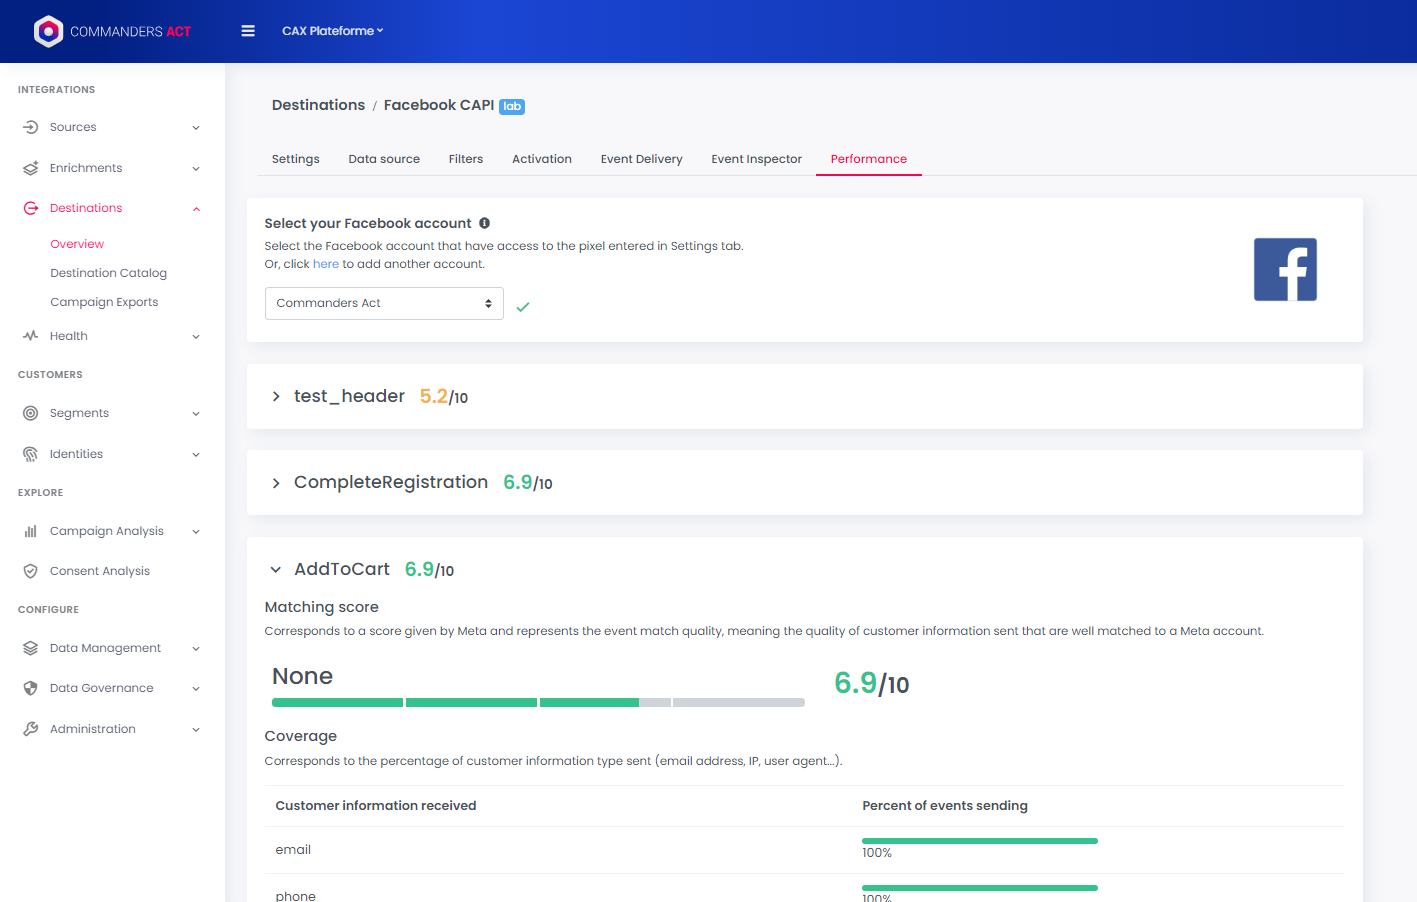Click the Segments target icon
Viewport: 1417px width, 902px height.
pyautogui.click(x=30, y=413)
